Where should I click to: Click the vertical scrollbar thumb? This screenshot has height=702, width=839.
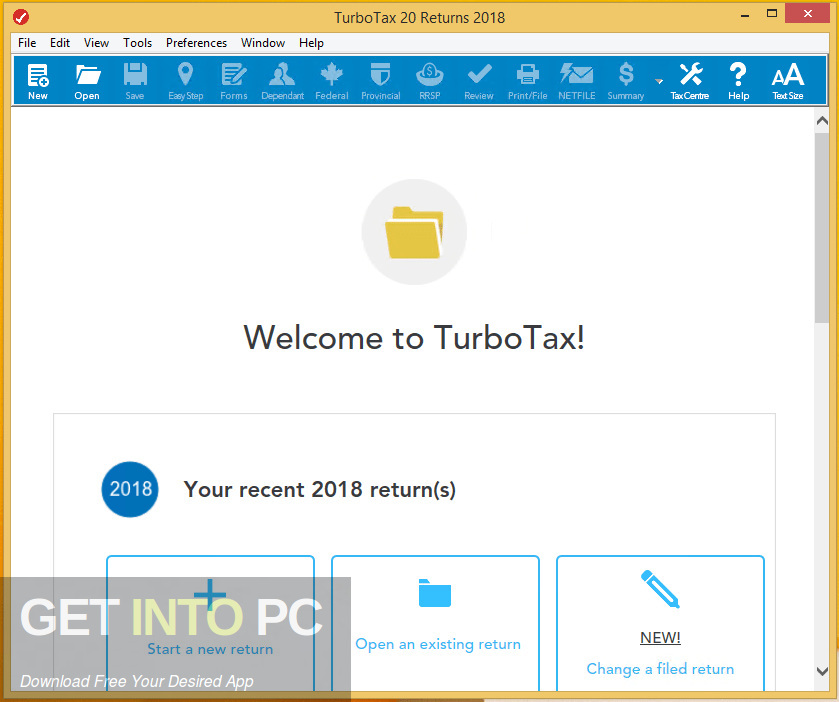point(822,228)
